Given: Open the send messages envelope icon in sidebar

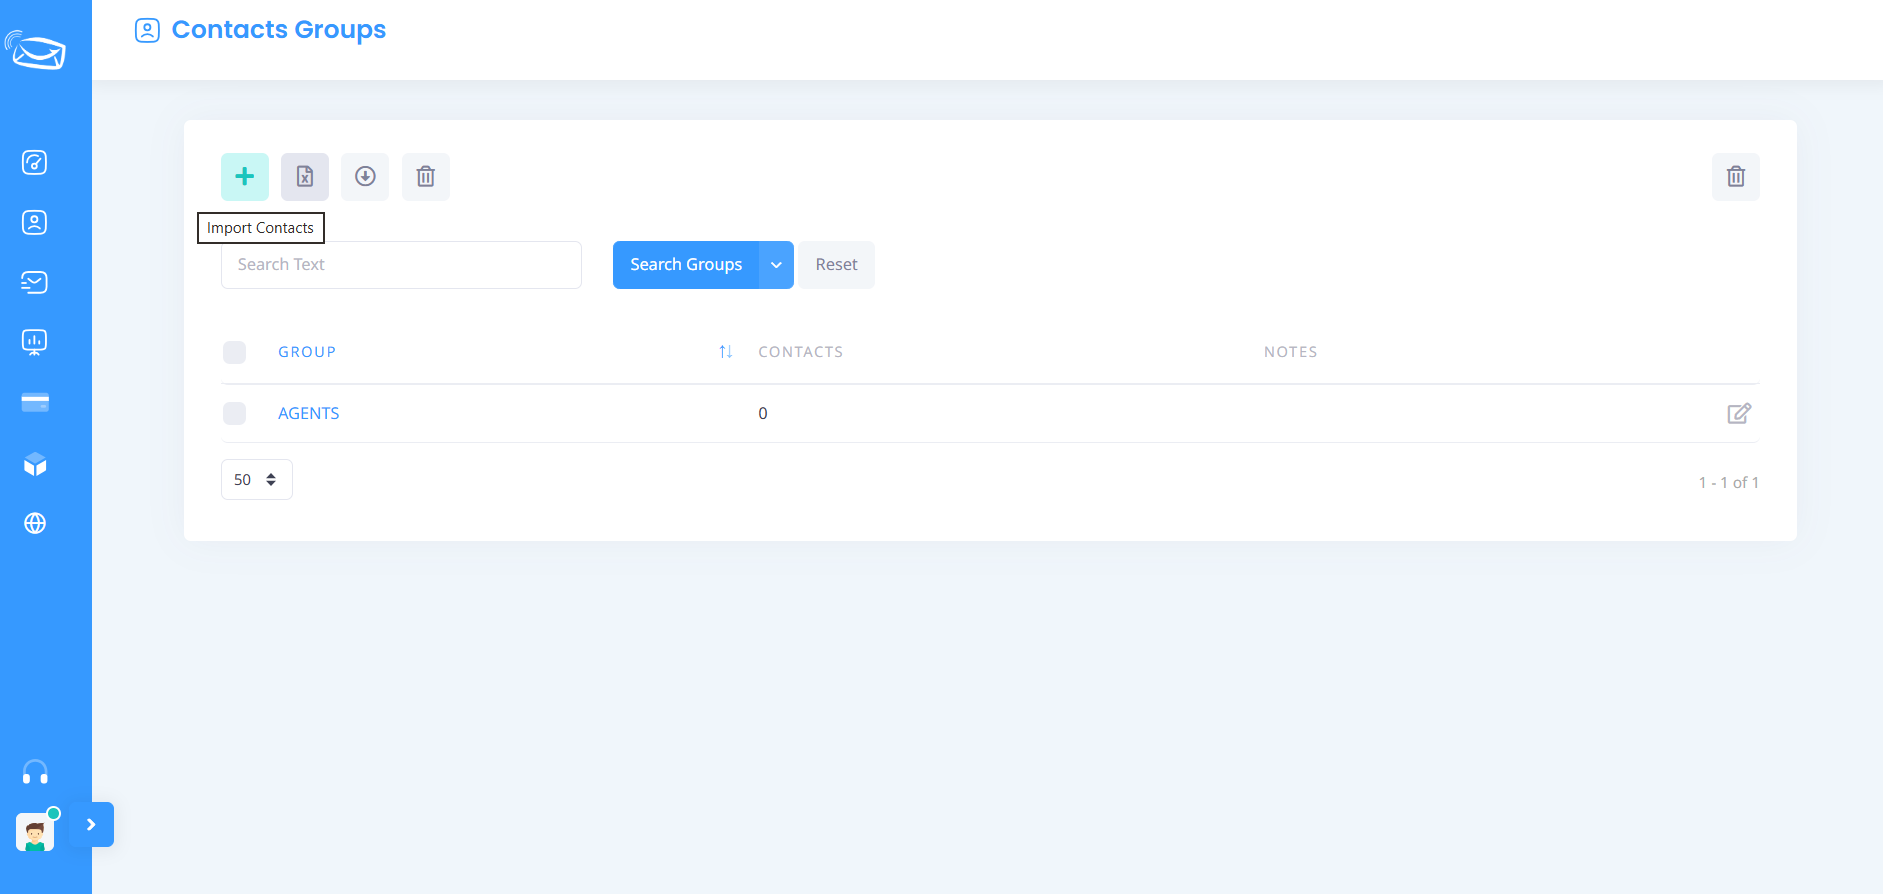Looking at the screenshot, I should pos(35,282).
